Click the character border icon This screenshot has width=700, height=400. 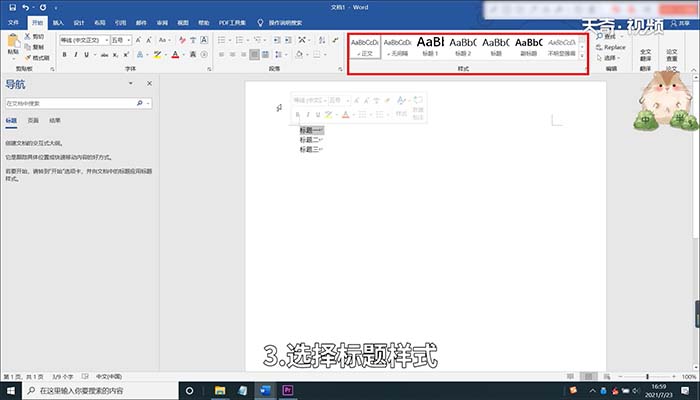pyautogui.click(x=204, y=40)
